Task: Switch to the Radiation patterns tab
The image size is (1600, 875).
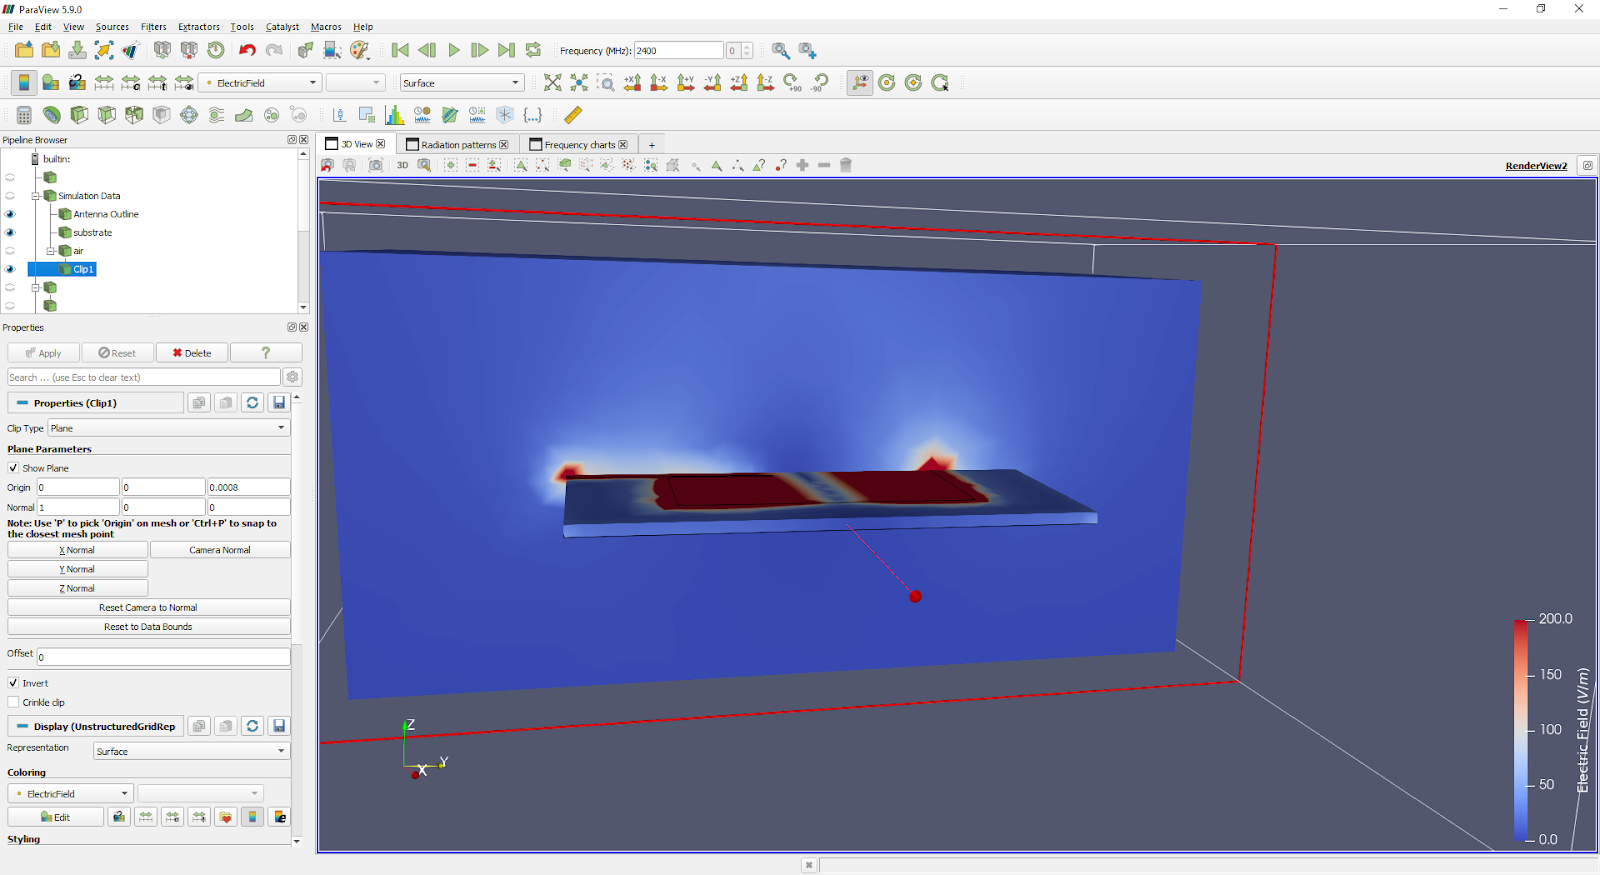Action: coord(458,145)
